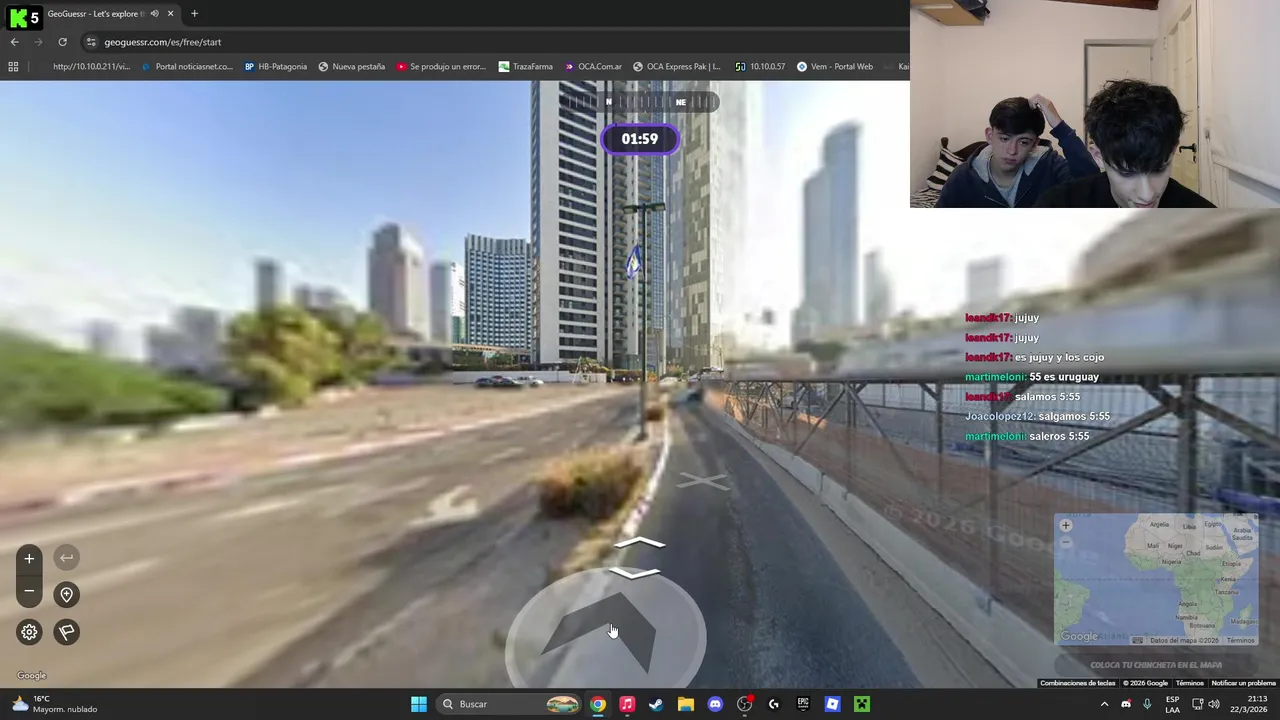Zoom in the street view with plus button

tap(29, 558)
